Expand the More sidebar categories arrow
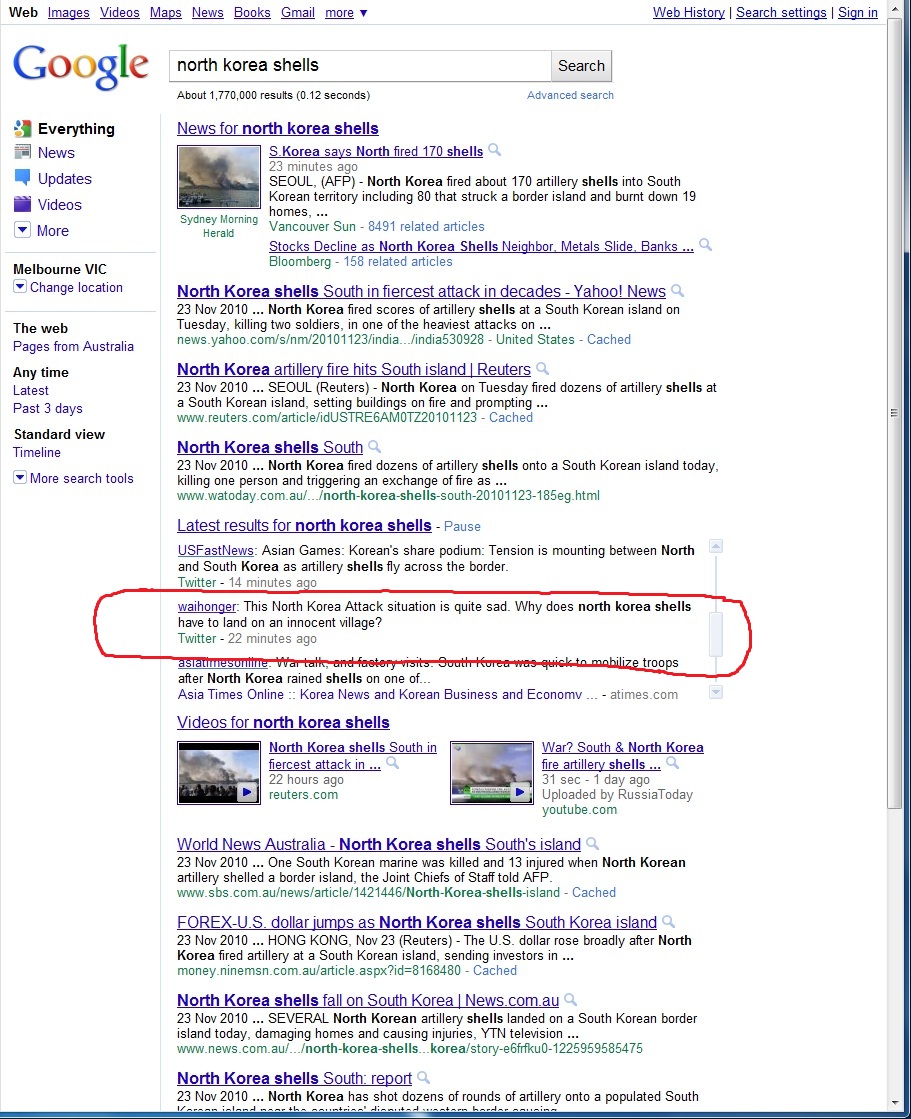911x1119 pixels. (23, 230)
